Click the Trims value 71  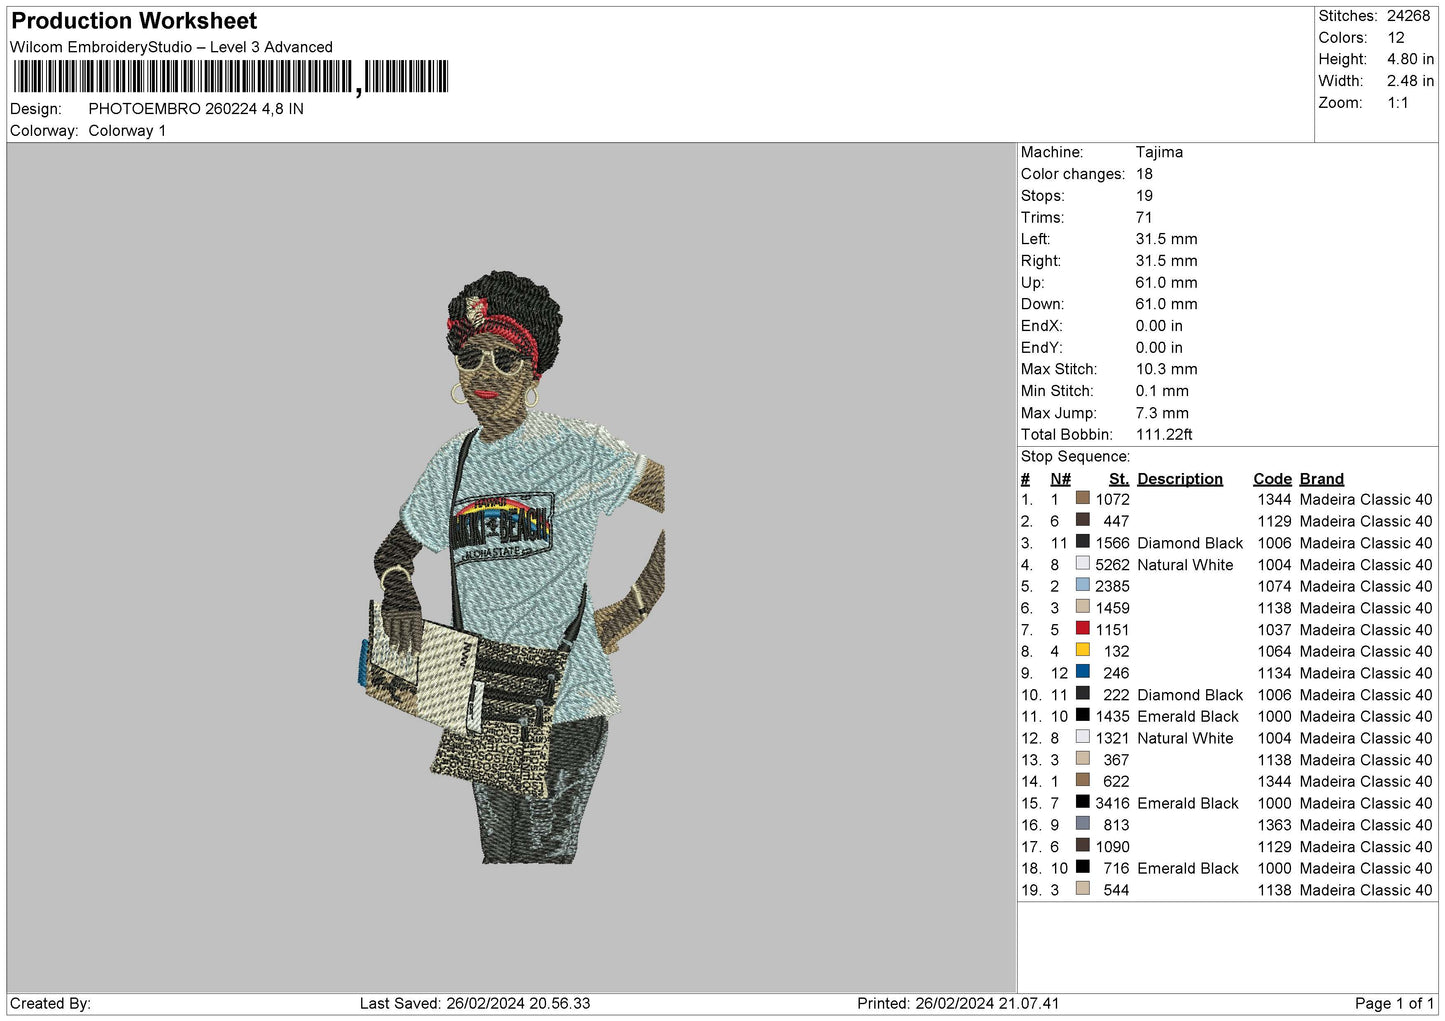click(1144, 217)
